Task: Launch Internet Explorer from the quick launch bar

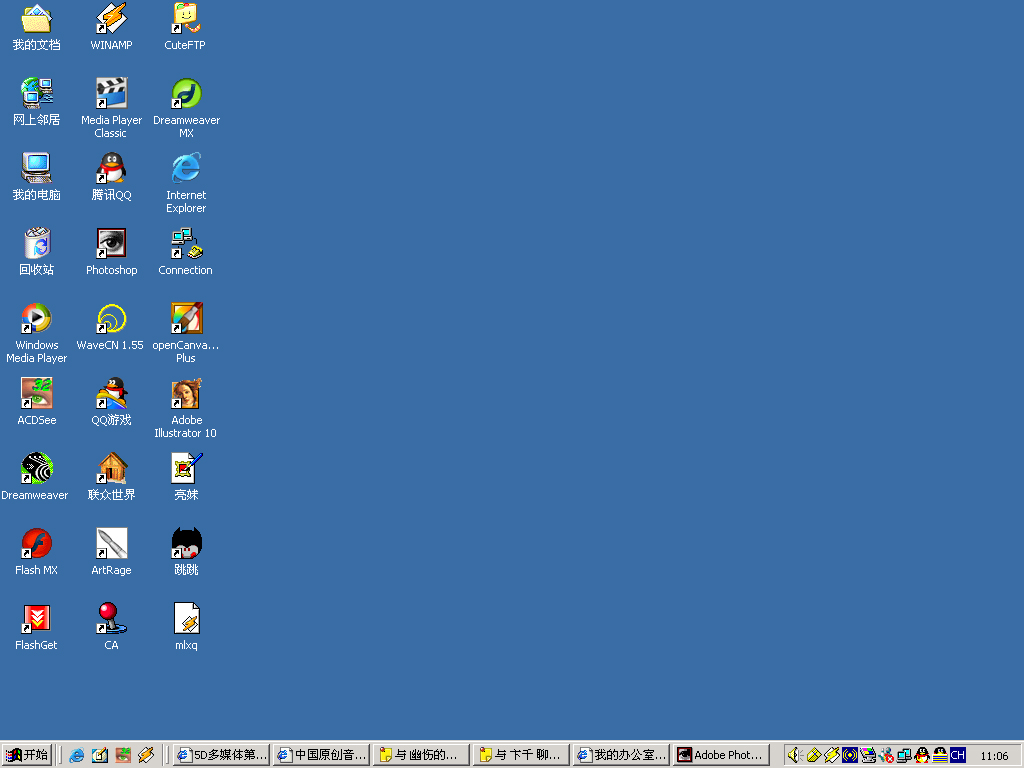Action: pyautogui.click(x=76, y=756)
